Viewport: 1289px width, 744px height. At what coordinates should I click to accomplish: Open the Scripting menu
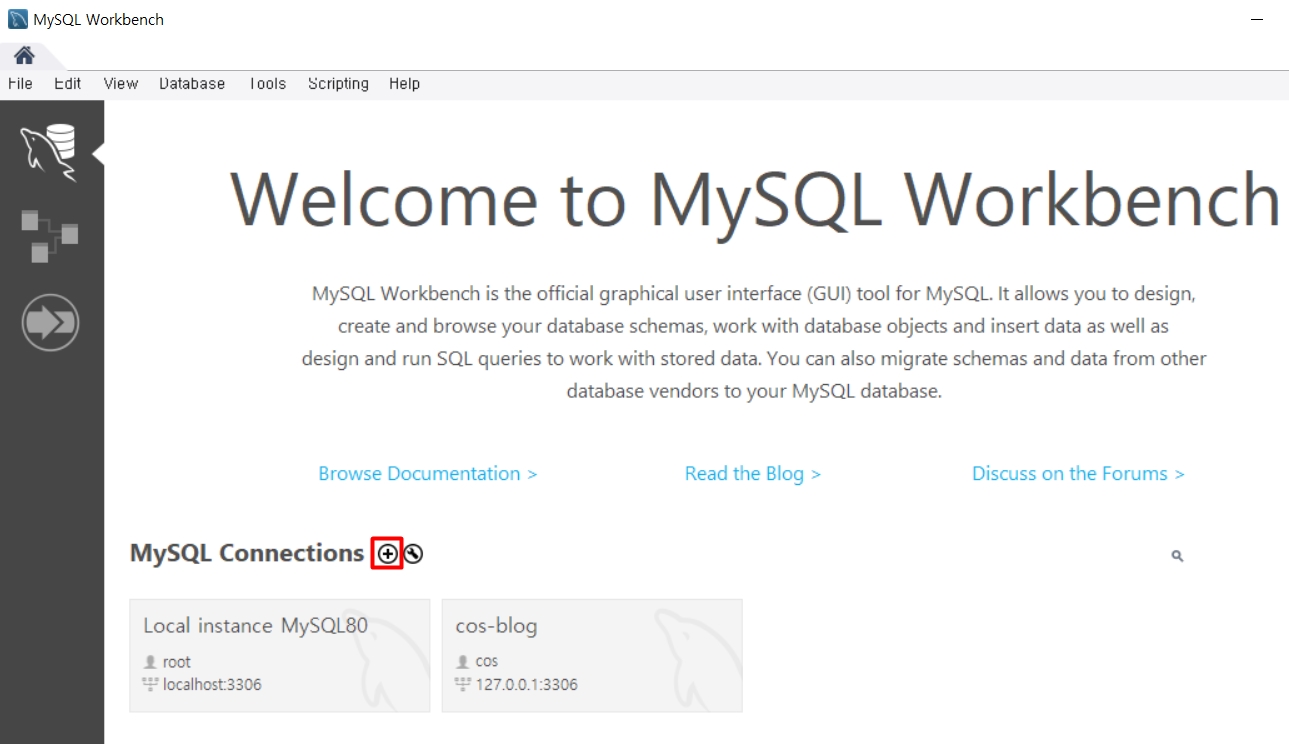click(338, 84)
